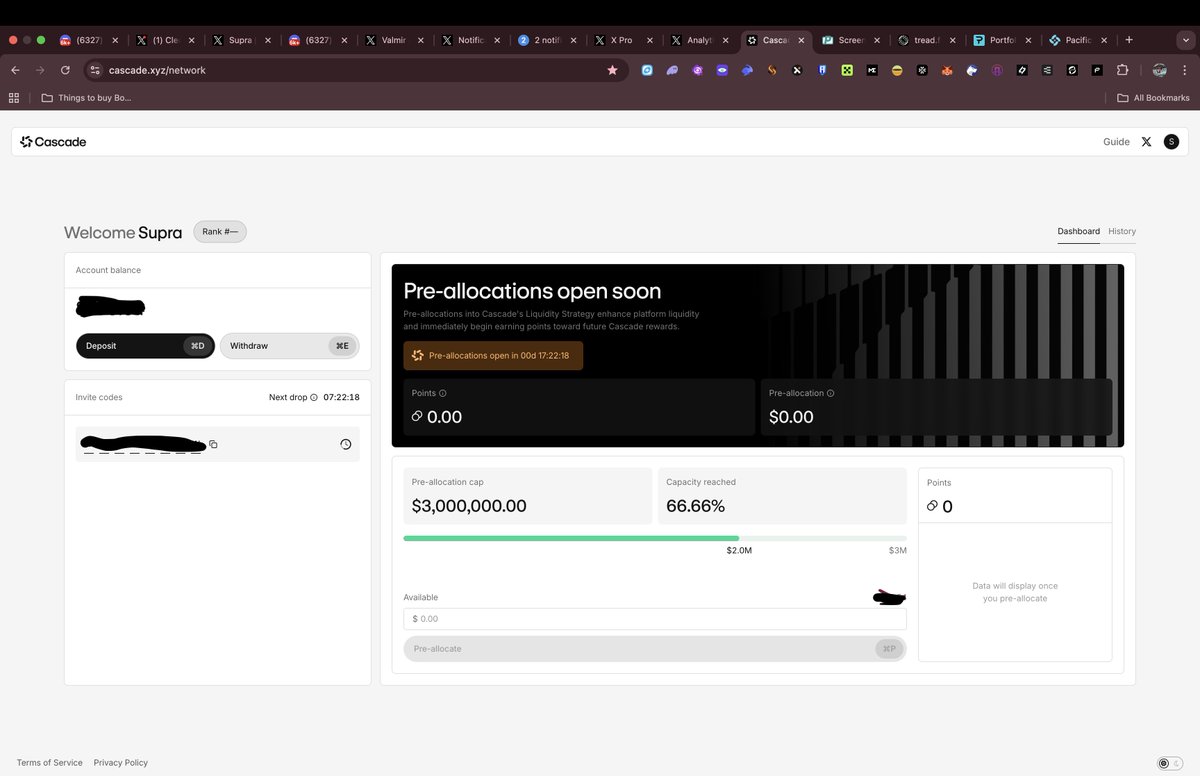Open invite code history clock icon
Image resolution: width=1200 pixels, height=776 pixels.
(345, 444)
